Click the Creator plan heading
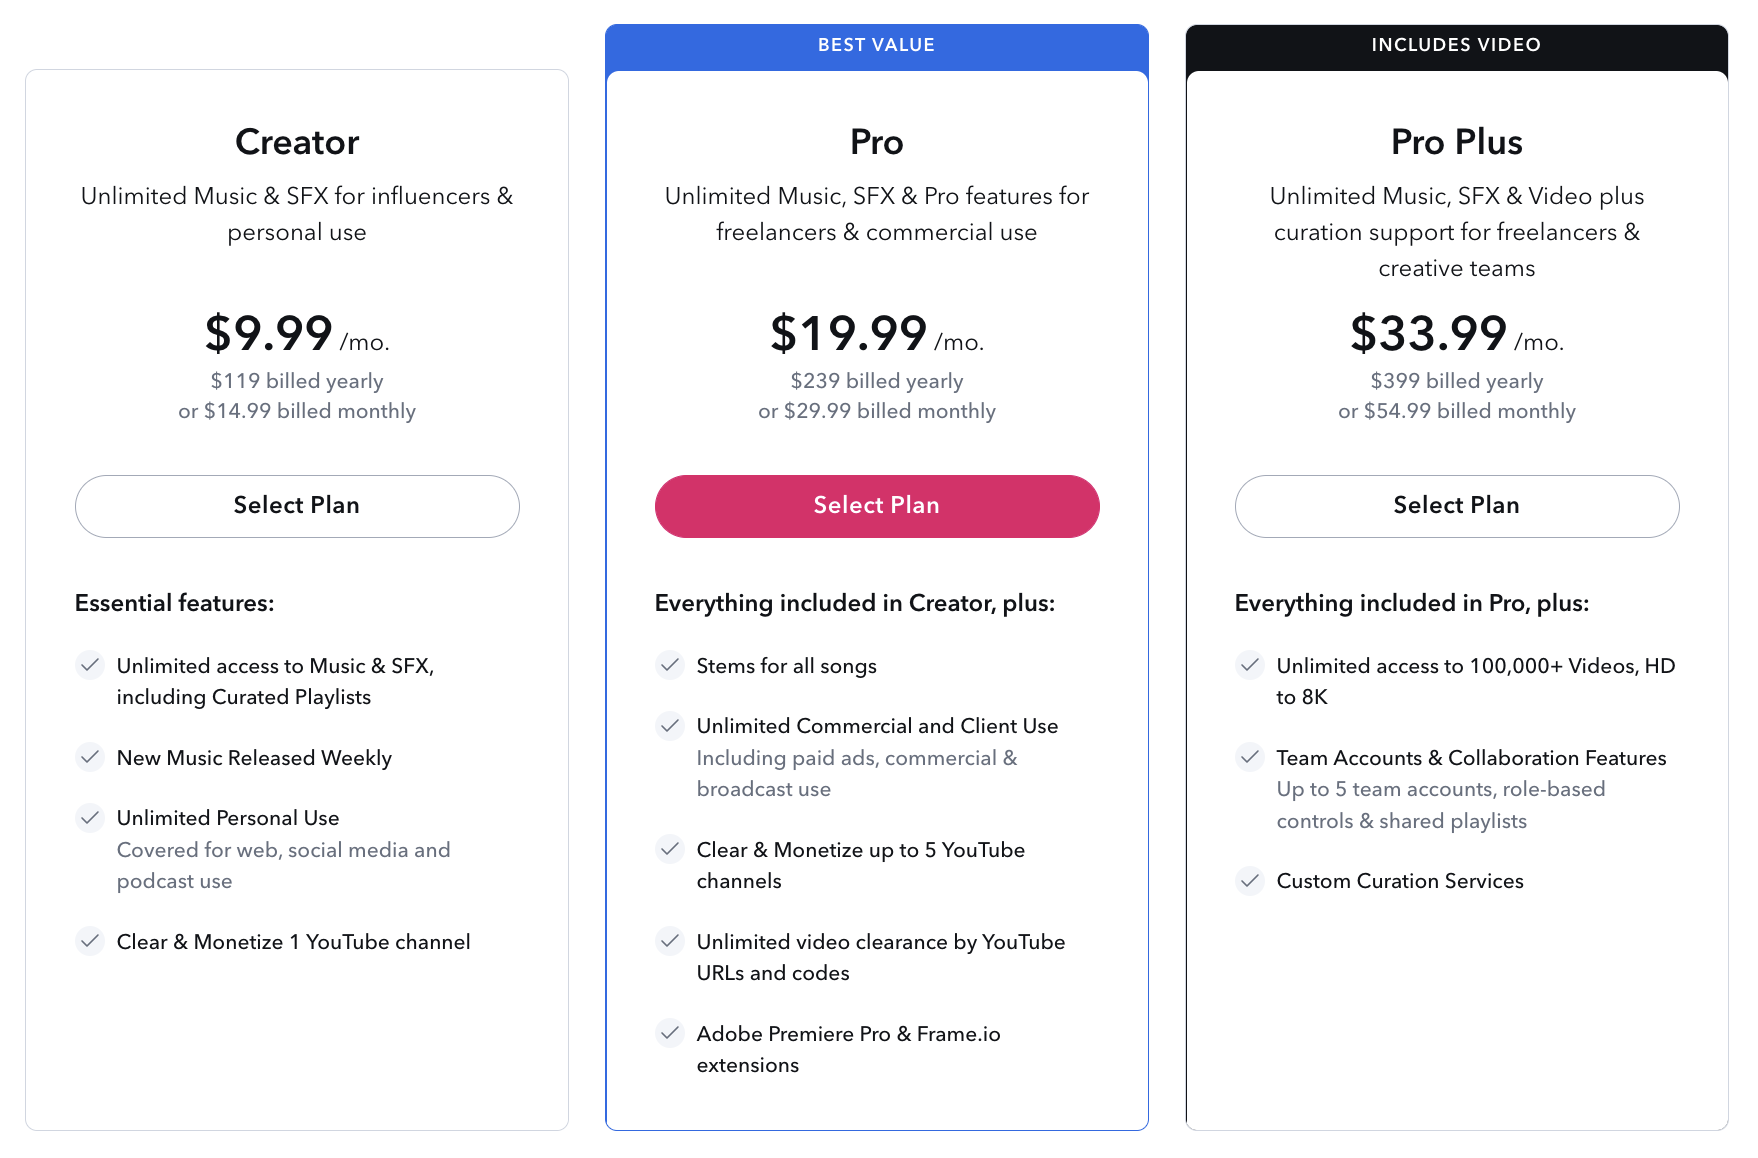The height and width of the screenshot is (1158, 1758). [297, 142]
